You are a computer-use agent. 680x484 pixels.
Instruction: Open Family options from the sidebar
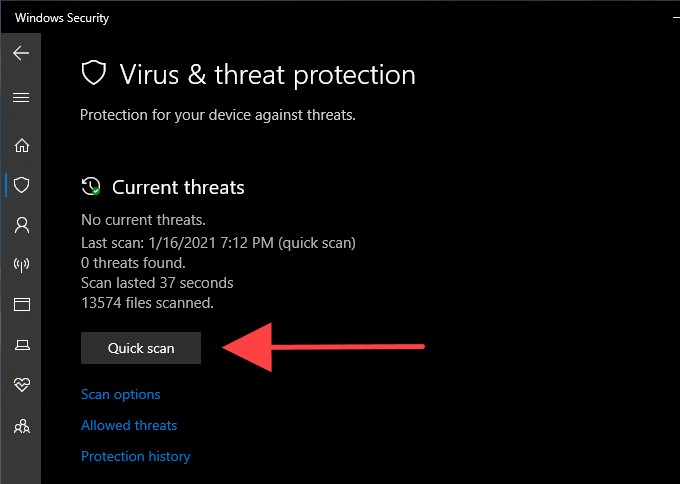[x=21, y=426]
